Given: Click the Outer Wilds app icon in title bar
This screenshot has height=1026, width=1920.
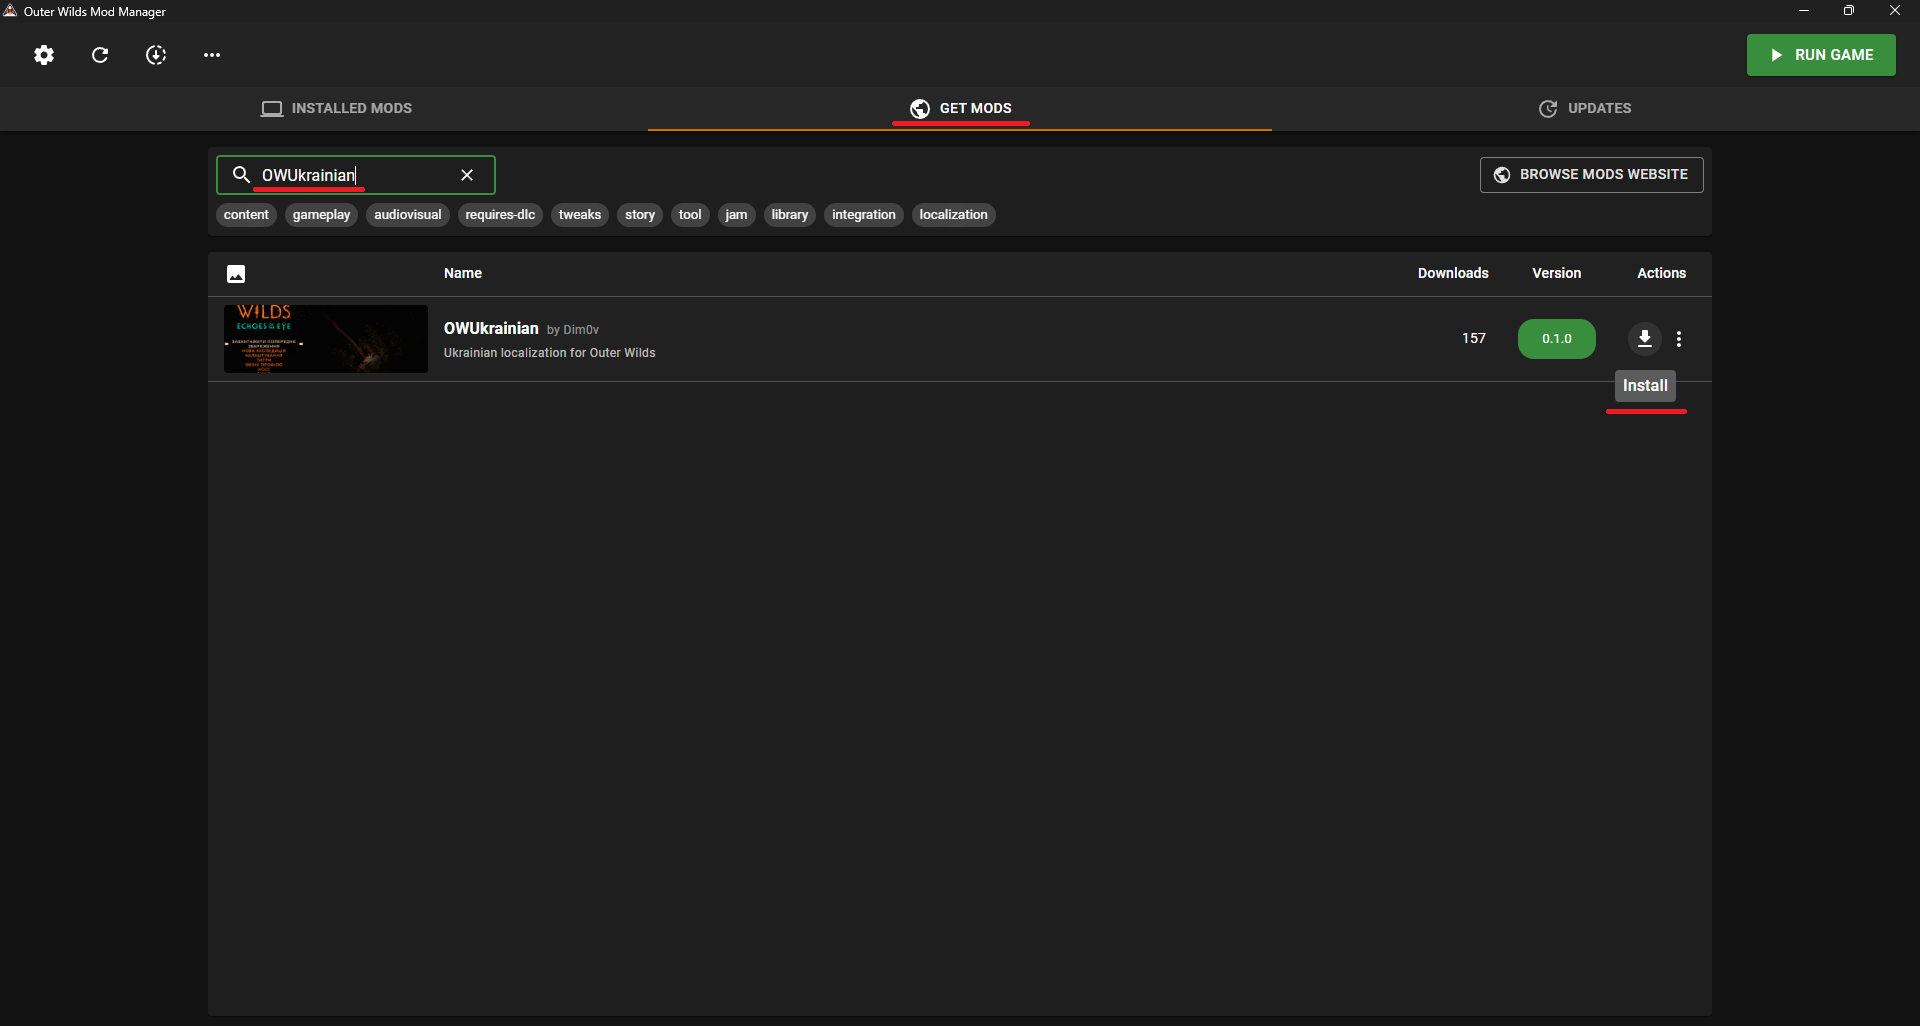Looking at the screenshot, I should click(10, 11).
